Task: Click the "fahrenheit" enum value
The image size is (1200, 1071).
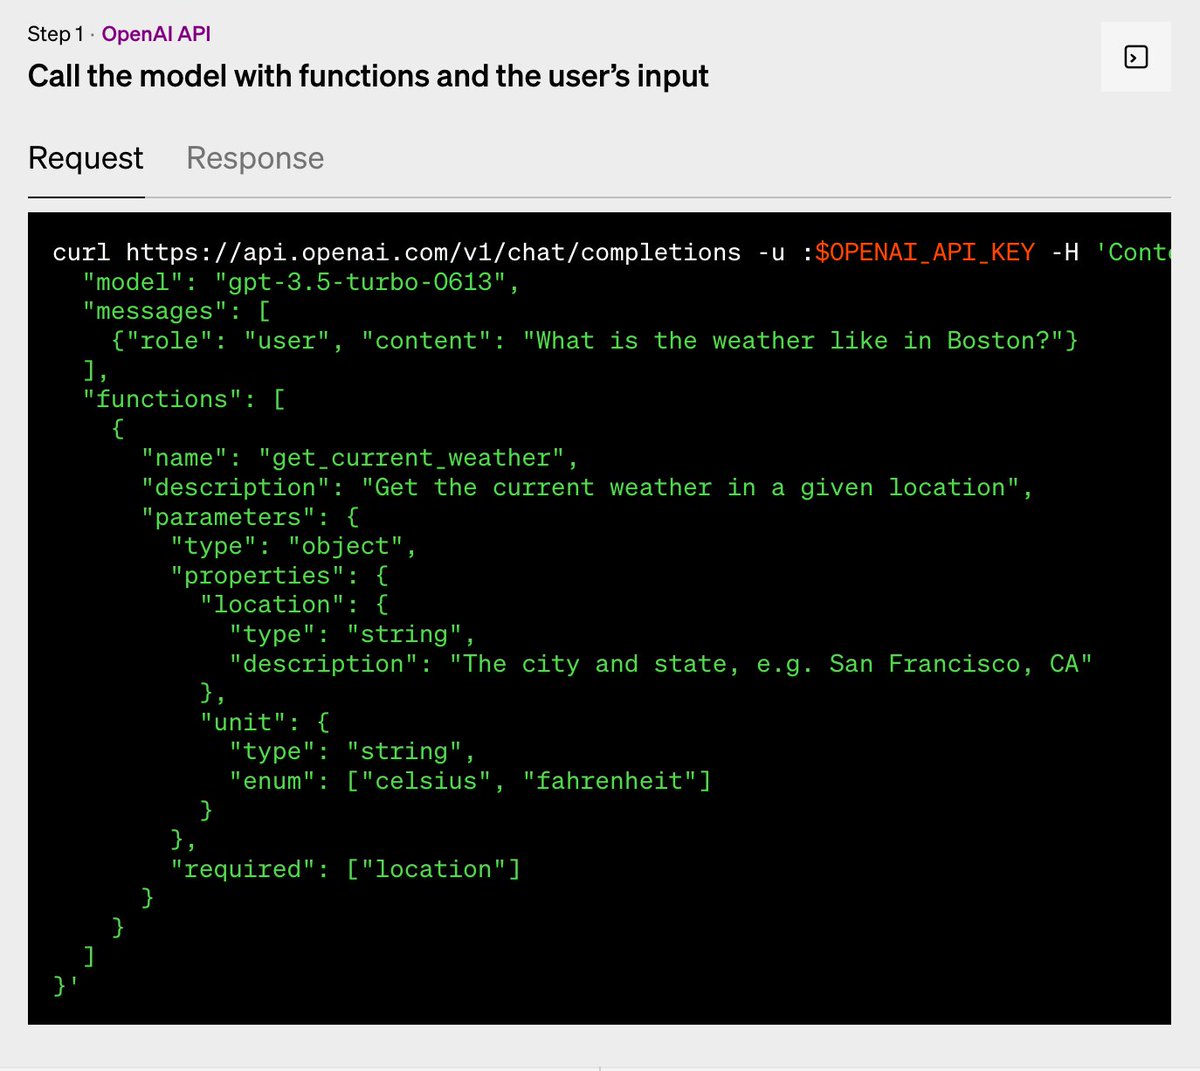Action: coord(609,781)
